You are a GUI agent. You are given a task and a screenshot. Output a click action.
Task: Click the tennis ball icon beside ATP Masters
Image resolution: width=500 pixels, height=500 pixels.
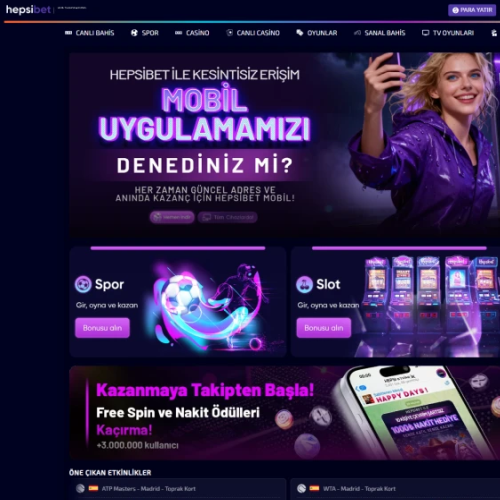click(x=80, y=489)
